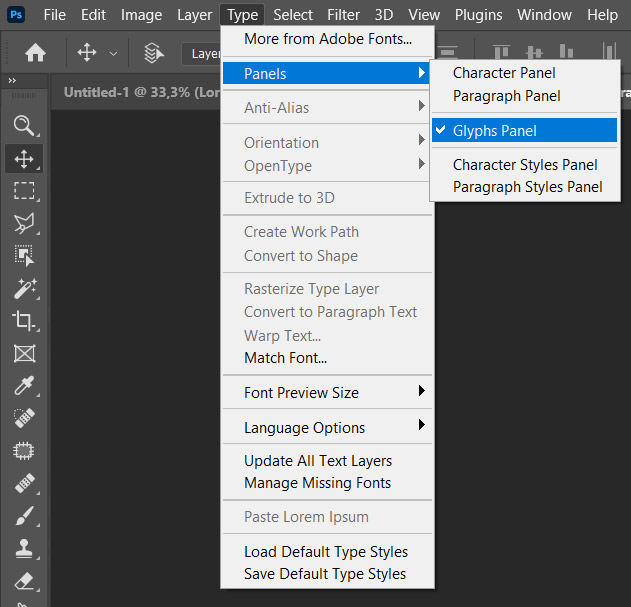Uncheck the Glyphs Panel item

(x=524, y=130)
